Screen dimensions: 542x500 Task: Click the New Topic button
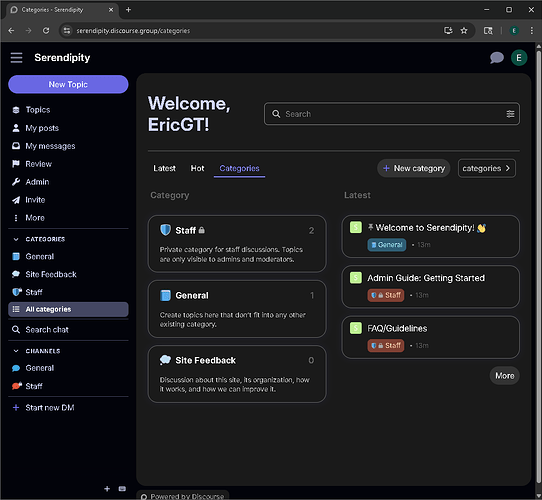(68, 84)
